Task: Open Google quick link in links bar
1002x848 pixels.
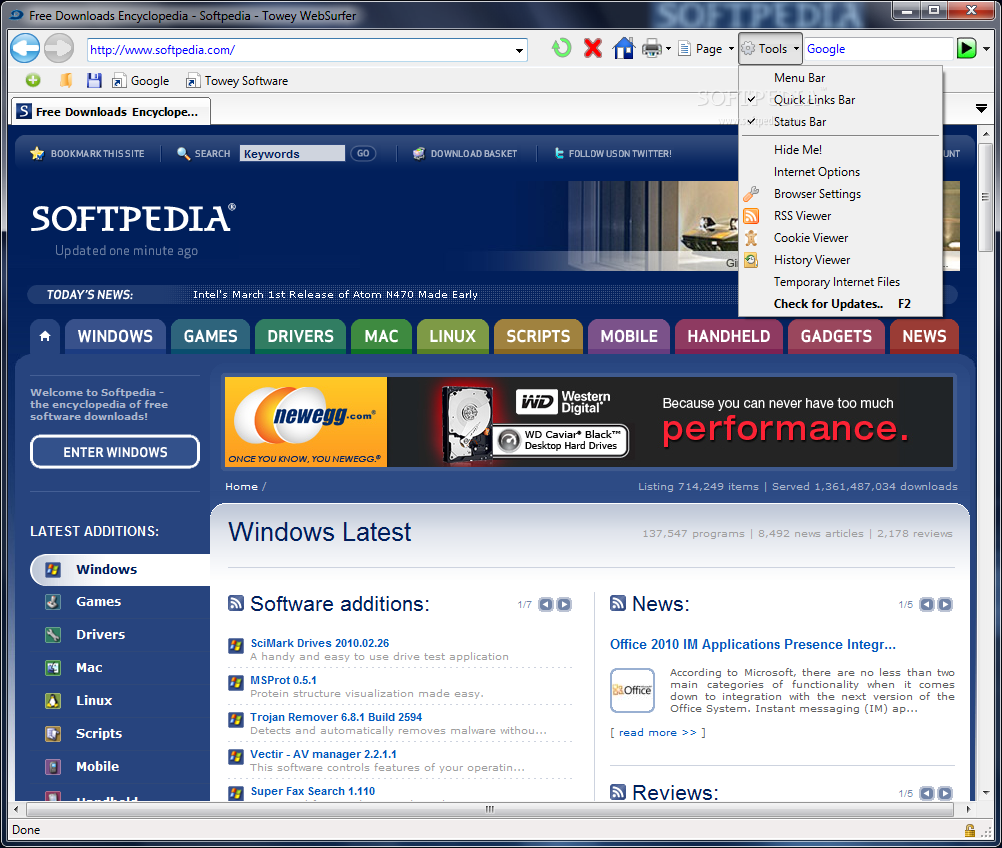Action: [141, 81]
